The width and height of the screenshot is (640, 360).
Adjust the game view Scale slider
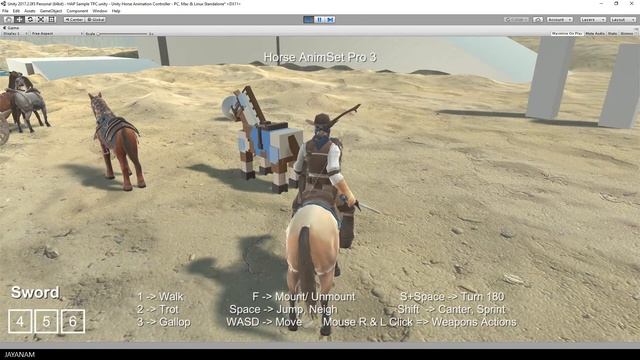pyautogui.click(x=122, y=33)
